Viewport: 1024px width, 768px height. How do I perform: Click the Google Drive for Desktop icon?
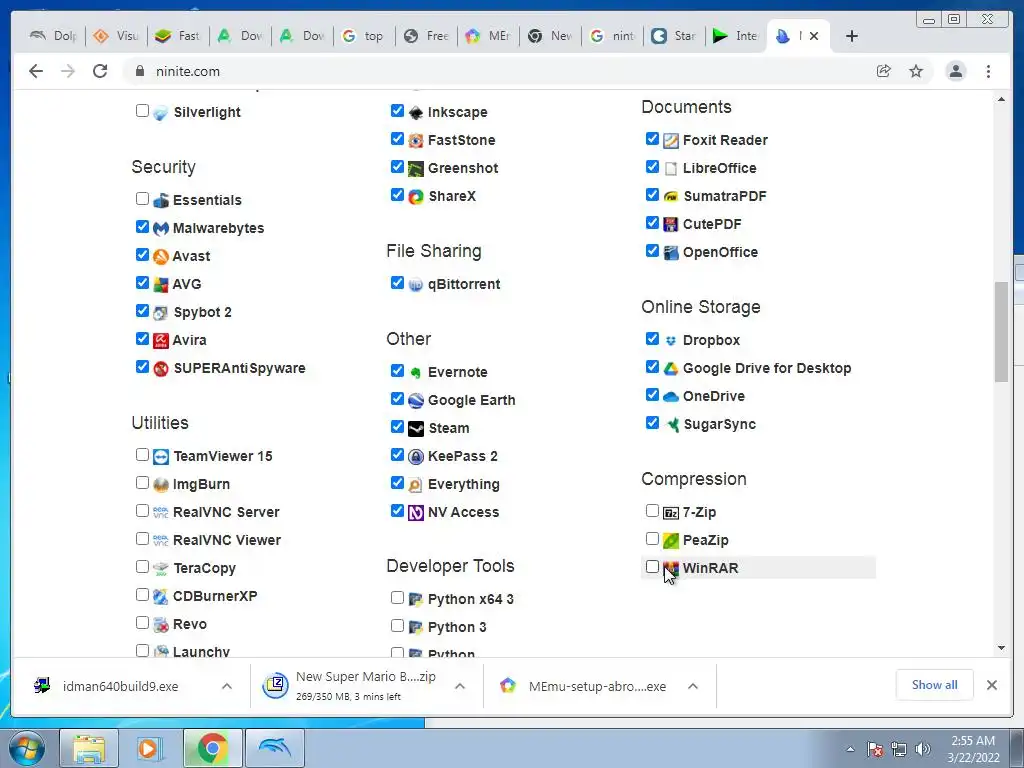pos(671,368)
